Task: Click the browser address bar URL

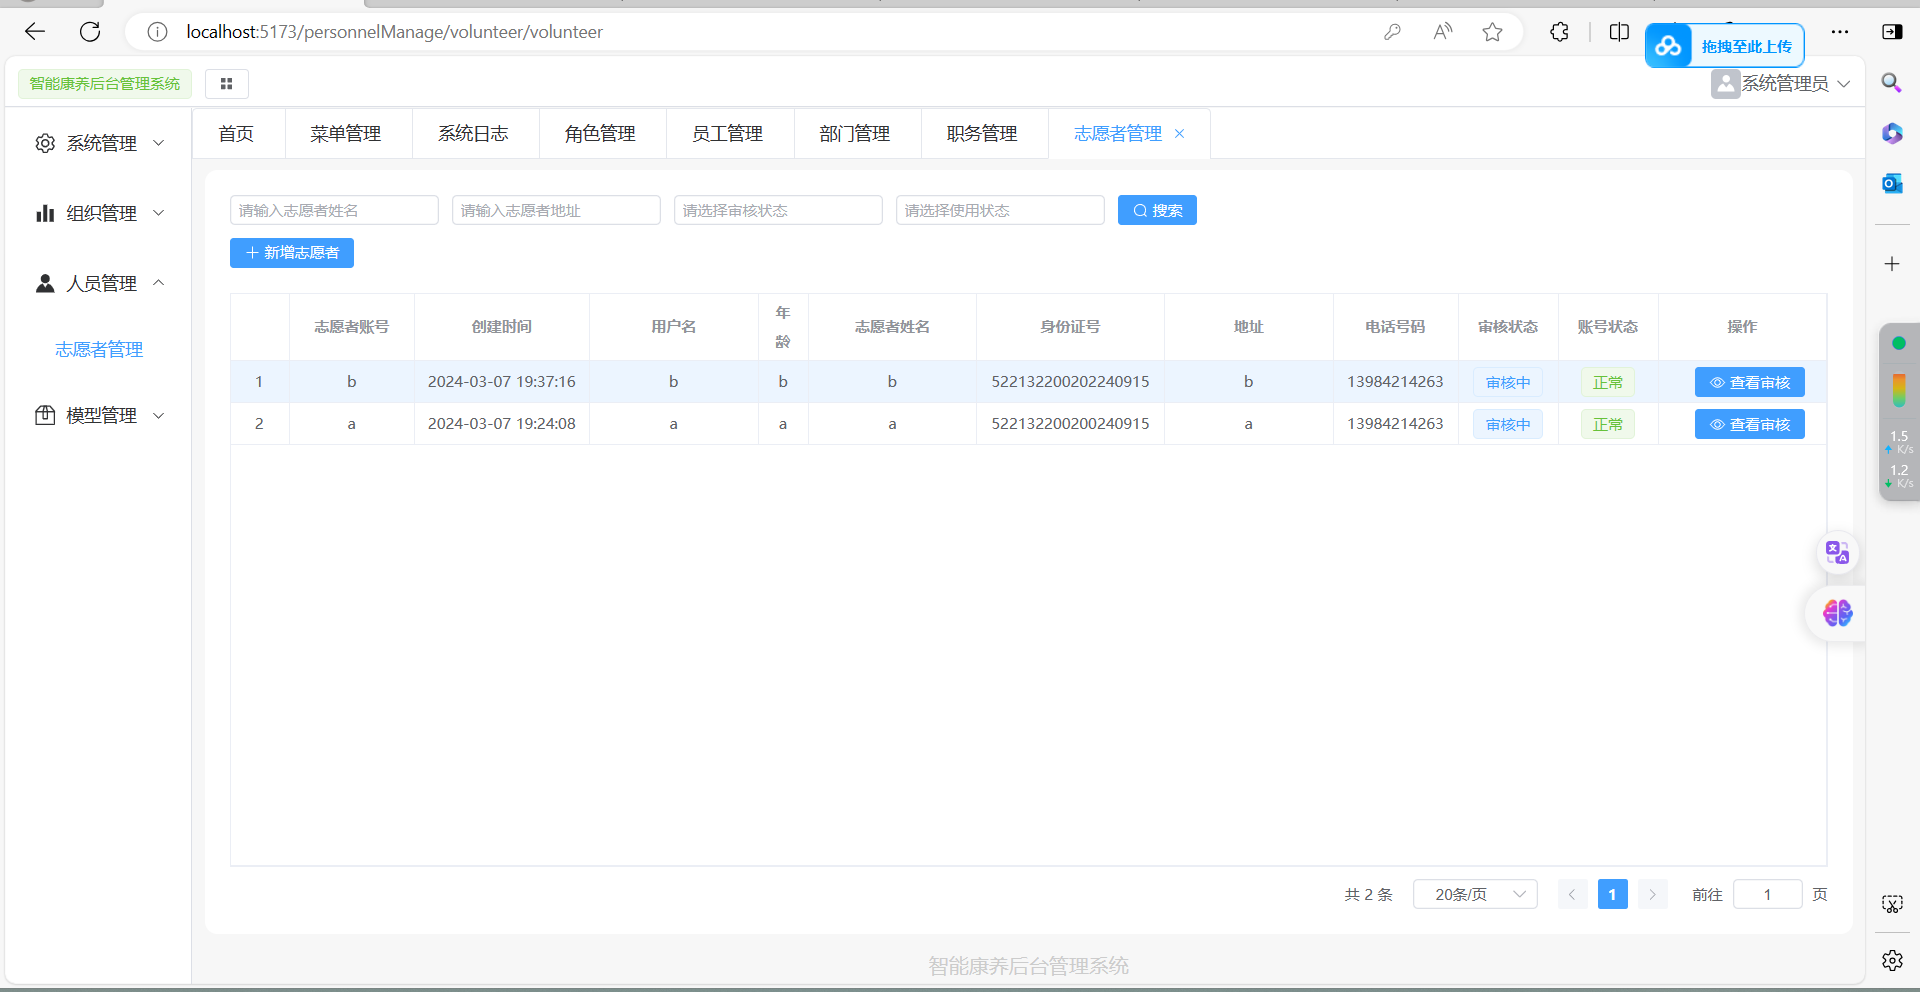Action: tap(395, 32)
